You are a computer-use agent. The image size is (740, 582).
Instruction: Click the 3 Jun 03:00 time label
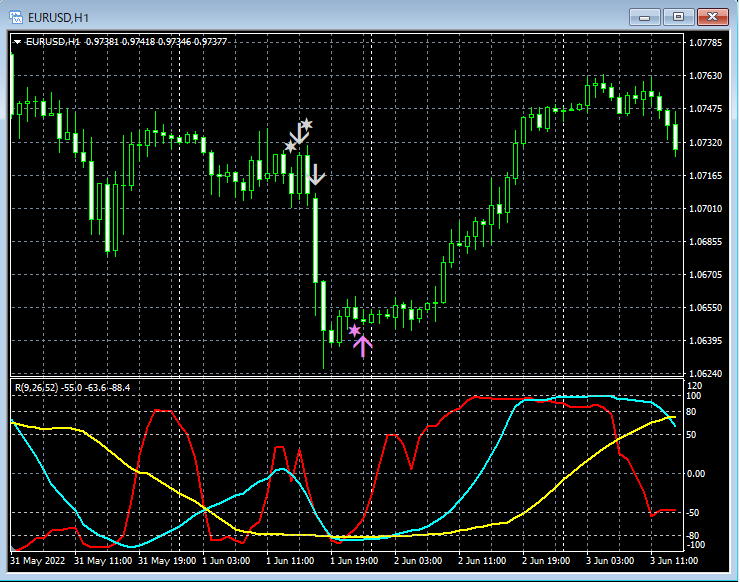coord(610,561)
